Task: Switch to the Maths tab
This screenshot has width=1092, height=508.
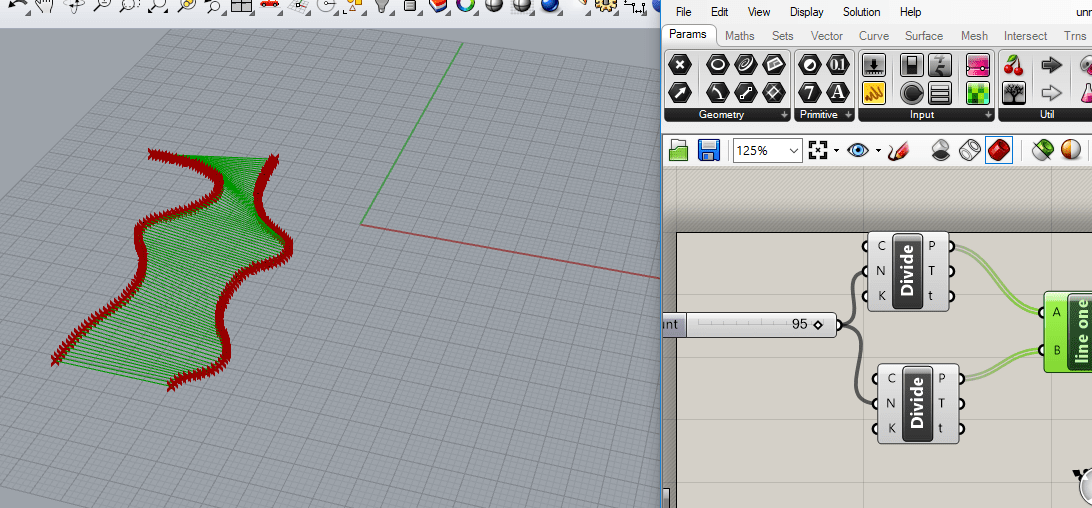Action: click(740, 36)
